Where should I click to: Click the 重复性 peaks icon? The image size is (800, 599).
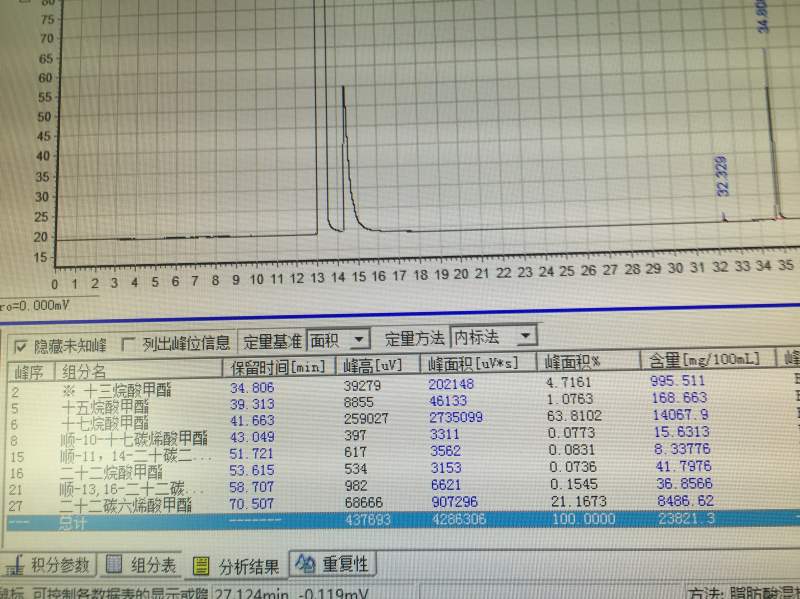306,564
